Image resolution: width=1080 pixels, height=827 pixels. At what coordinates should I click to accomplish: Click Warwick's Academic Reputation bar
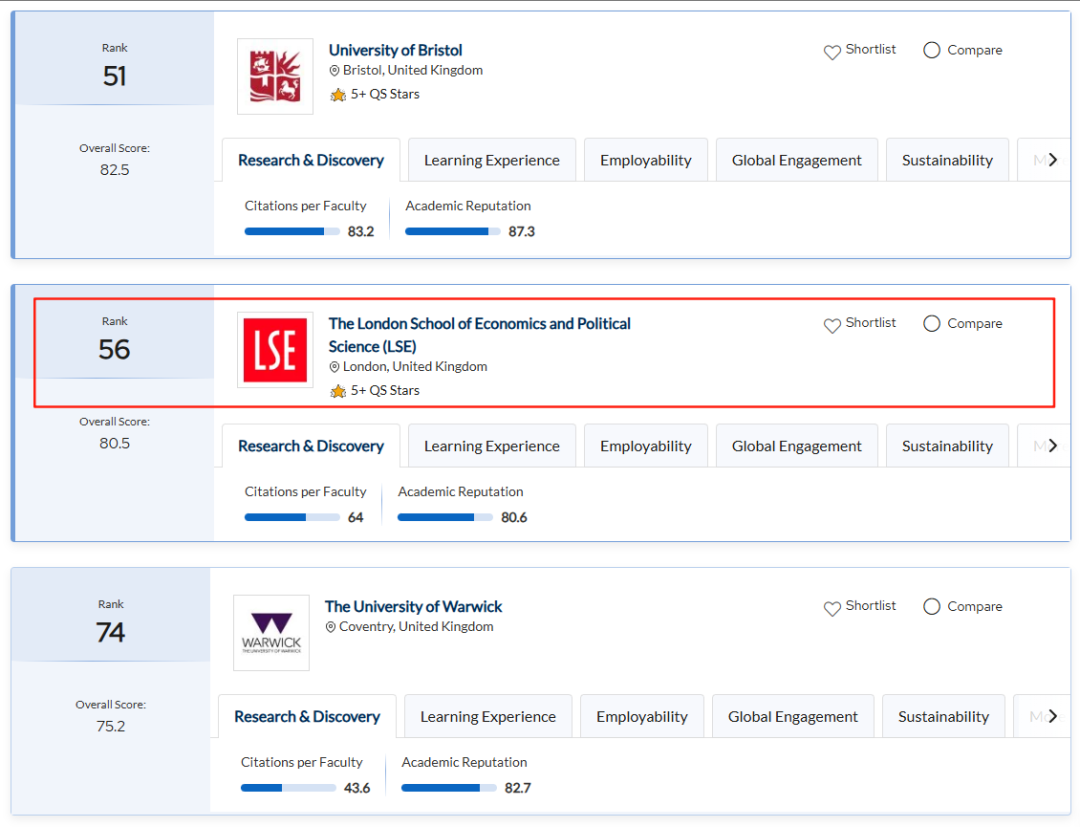[449, 788]
